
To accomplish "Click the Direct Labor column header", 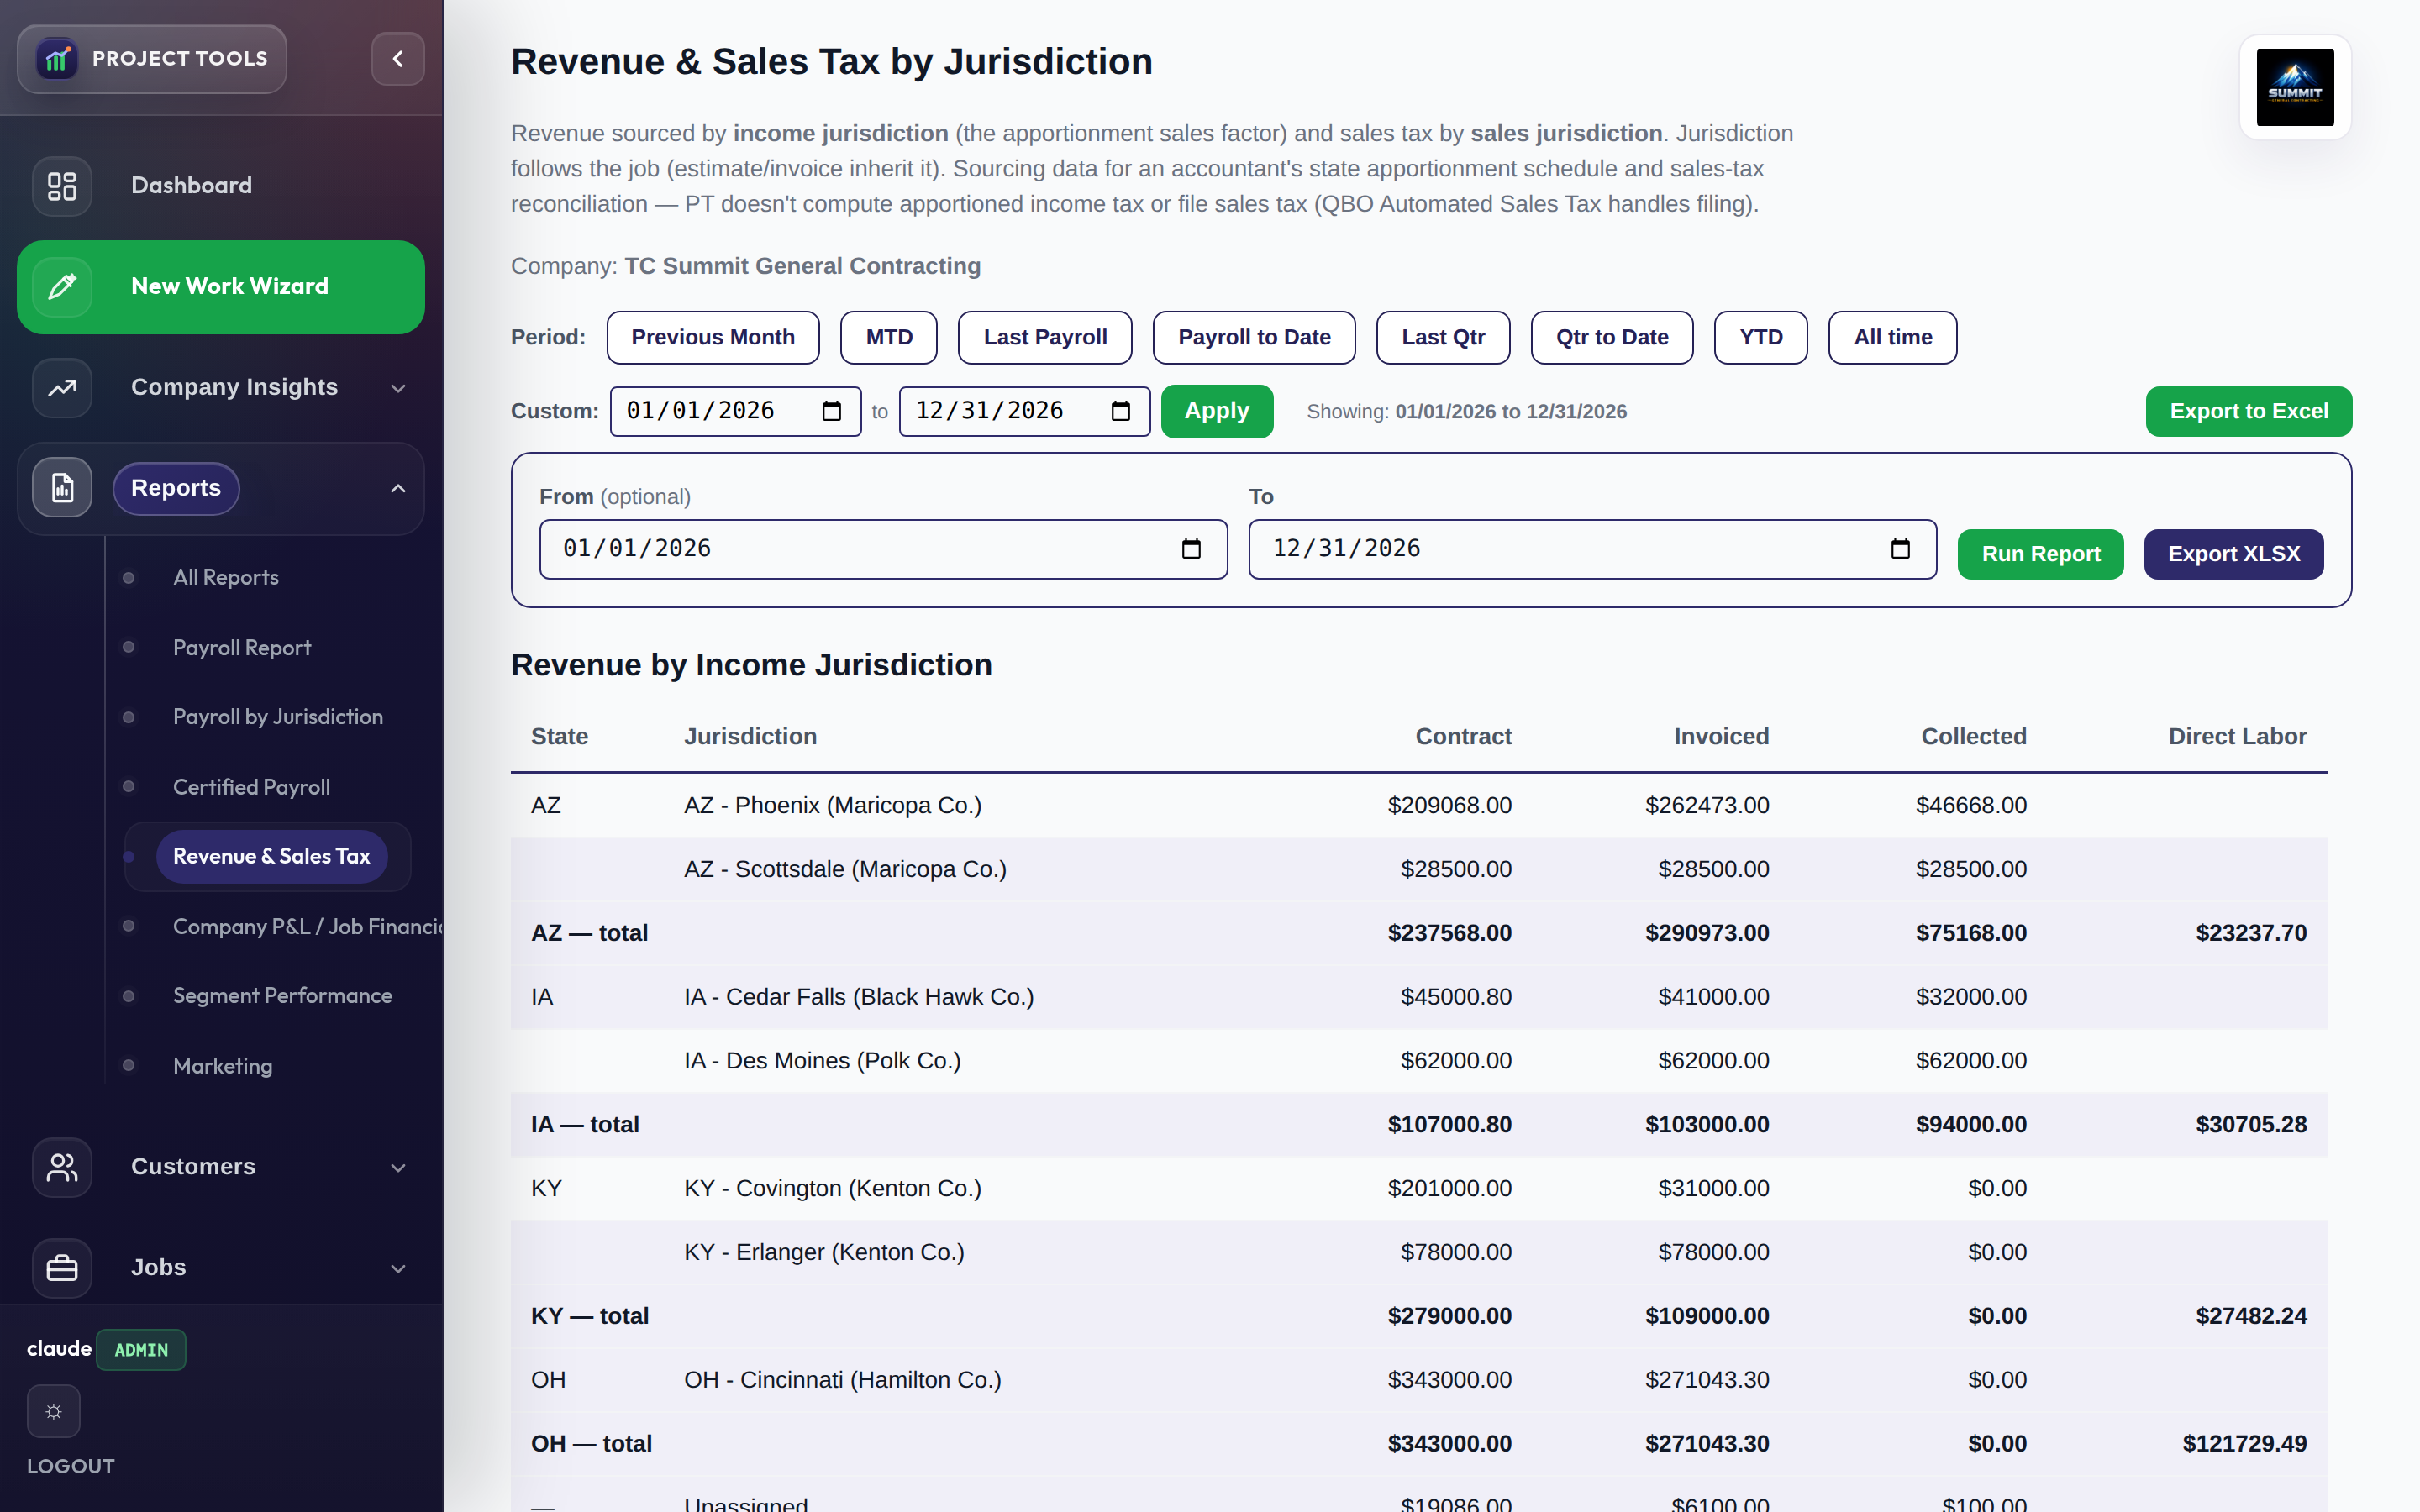I will click(x=2237, y=737).
